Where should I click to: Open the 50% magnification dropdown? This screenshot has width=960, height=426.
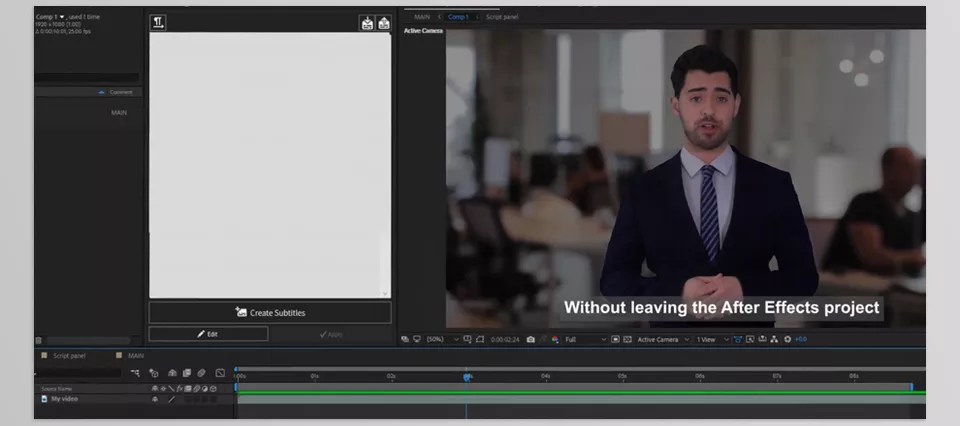point(442,339)
